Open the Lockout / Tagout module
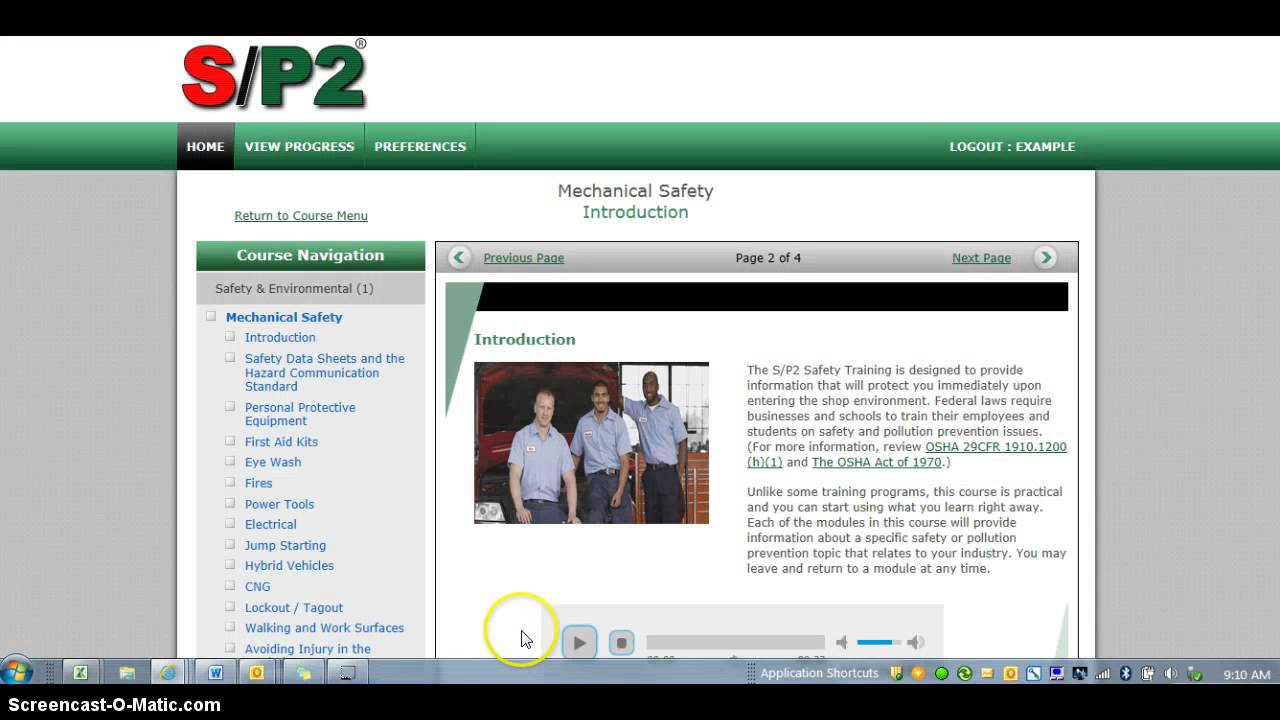This screenshot has height=720, width=1280. coord(294,607)
